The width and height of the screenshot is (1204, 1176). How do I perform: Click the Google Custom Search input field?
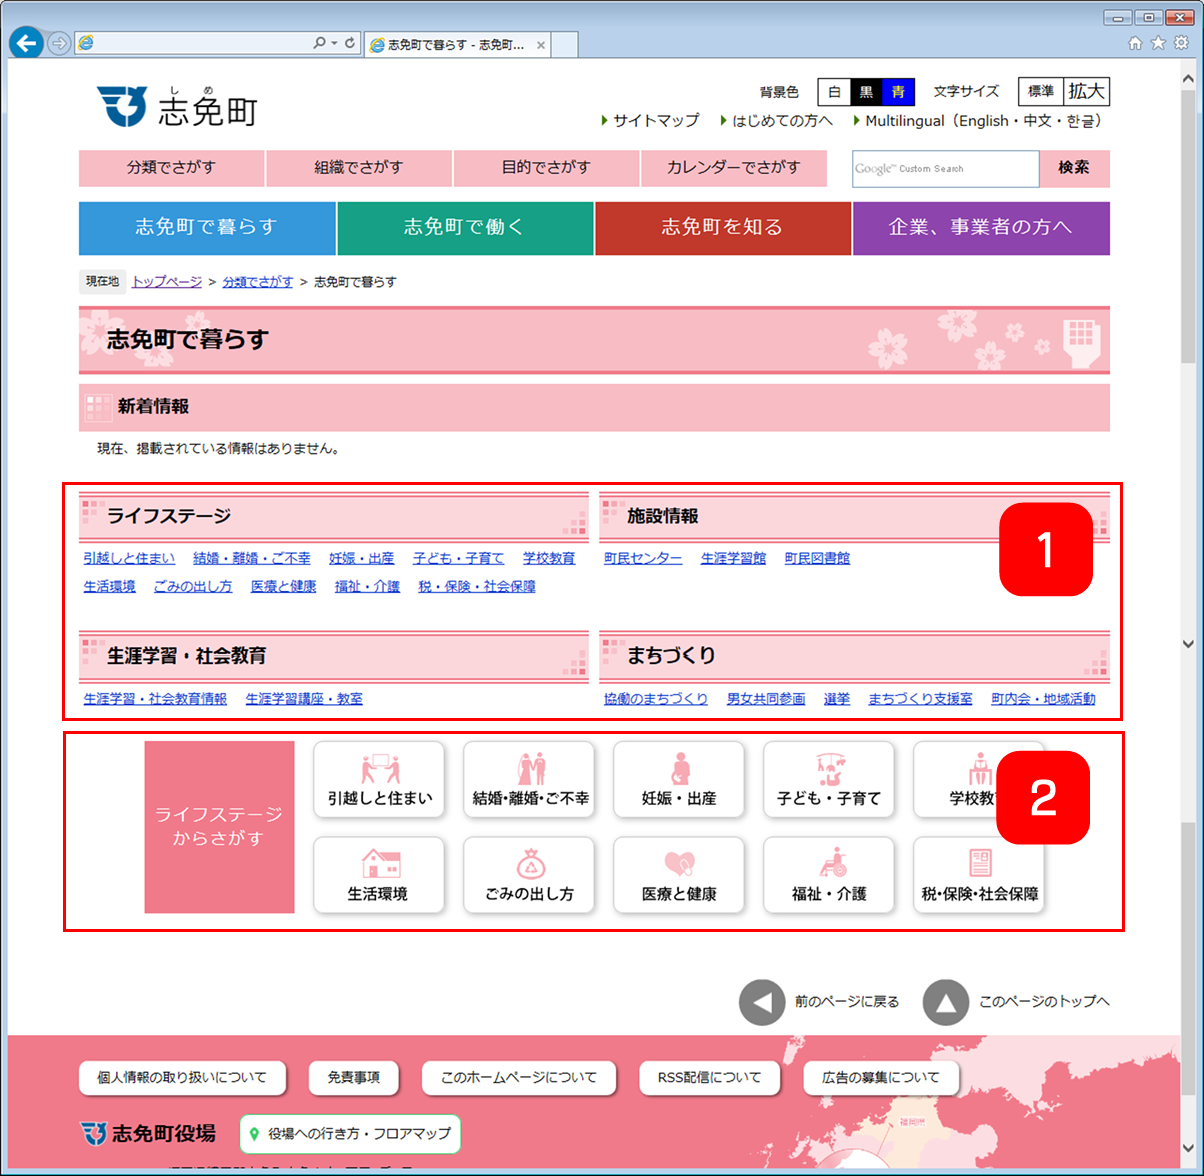click(945, 169)
